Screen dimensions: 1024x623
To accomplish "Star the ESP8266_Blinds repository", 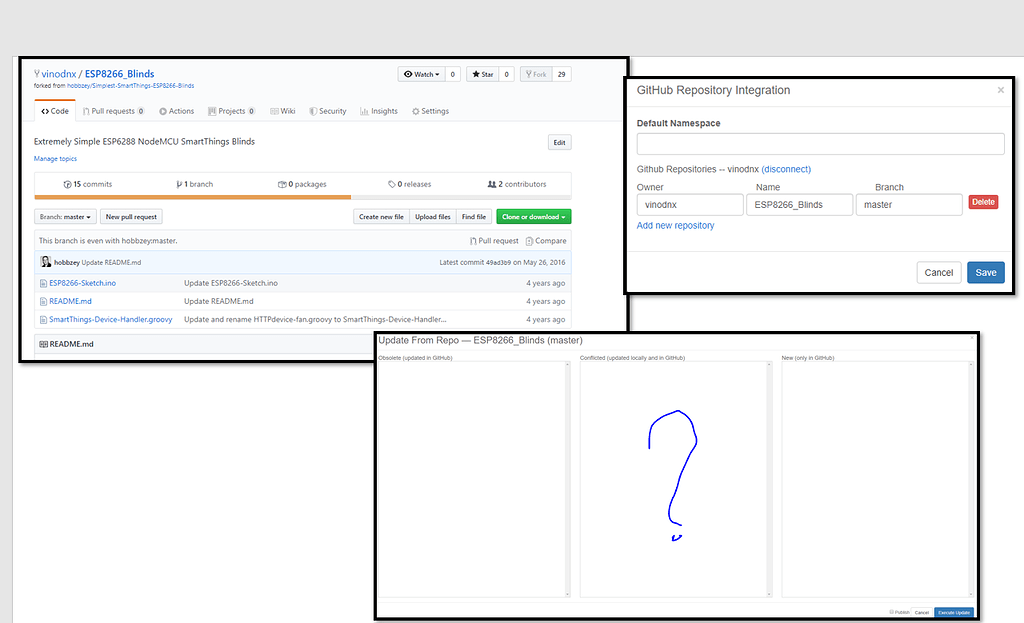I will coord(477,74).
